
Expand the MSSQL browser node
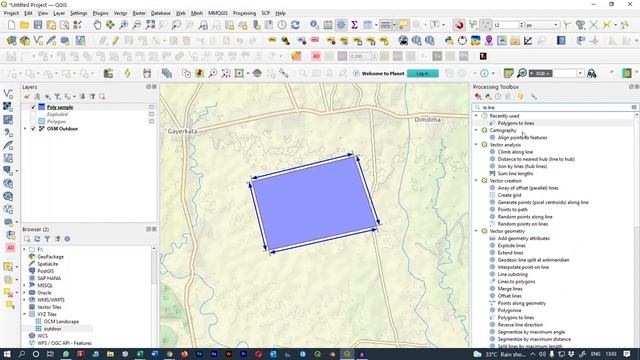tap(24, 285)
